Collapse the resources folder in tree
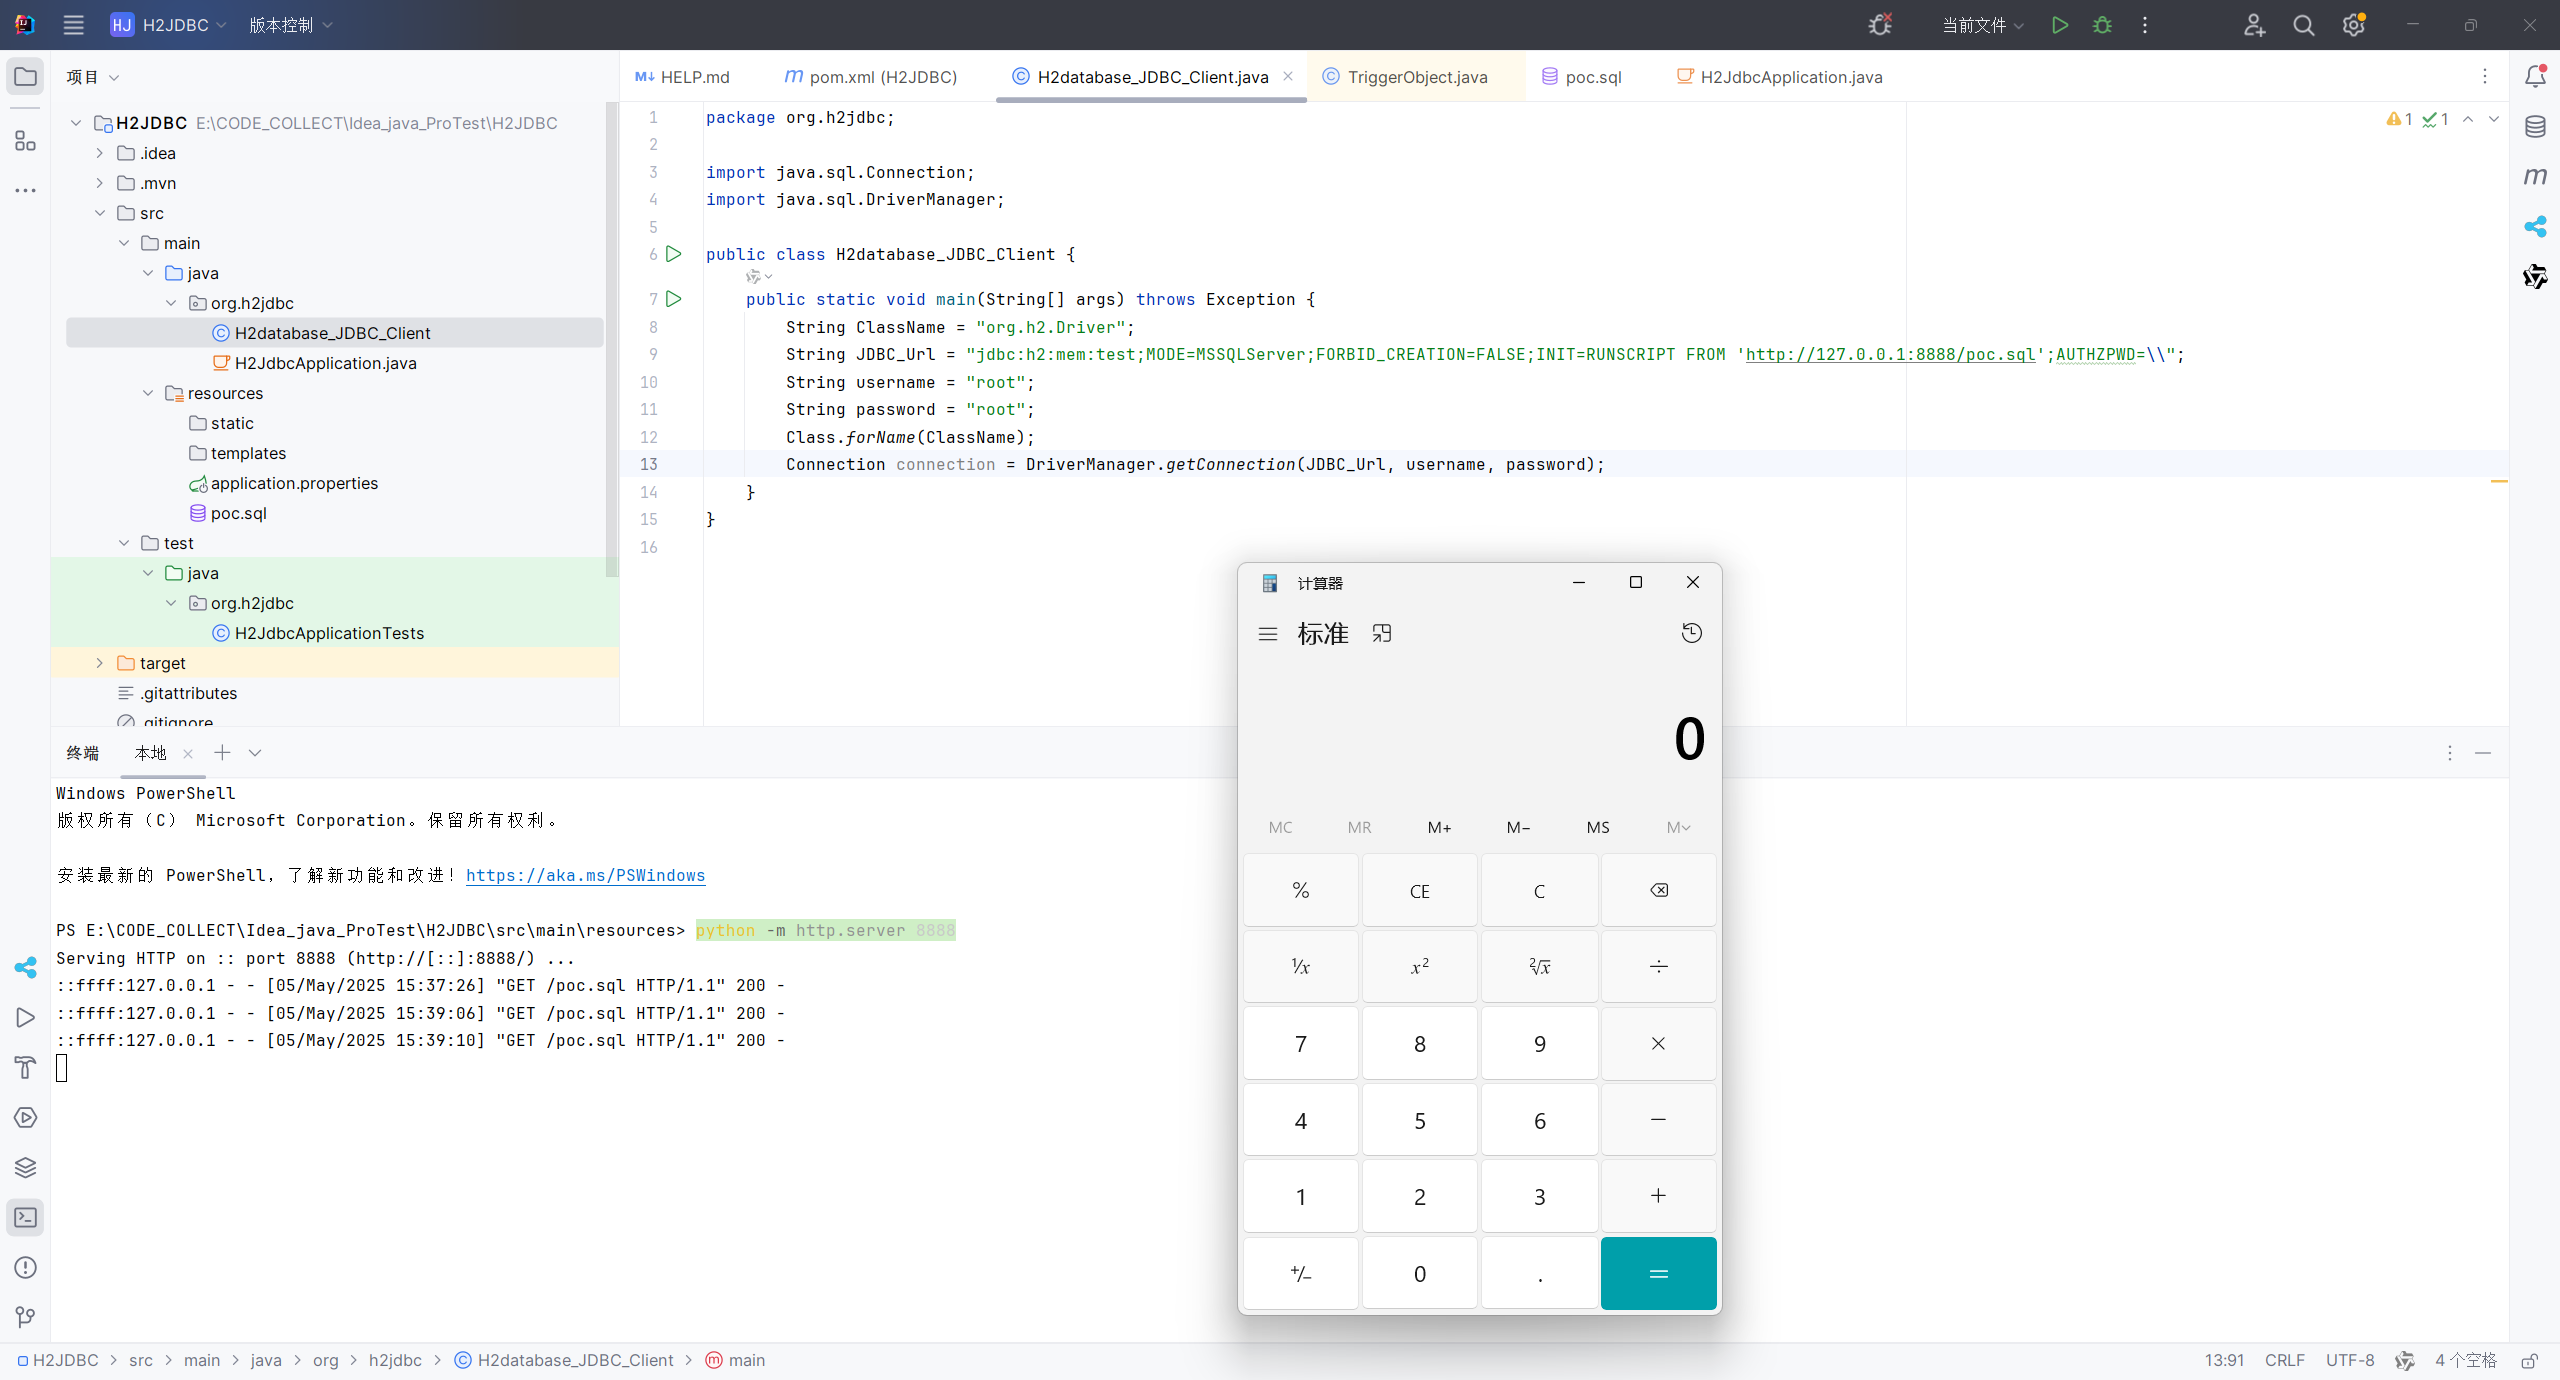The image size is (2560, 1380). pos(148,393)
